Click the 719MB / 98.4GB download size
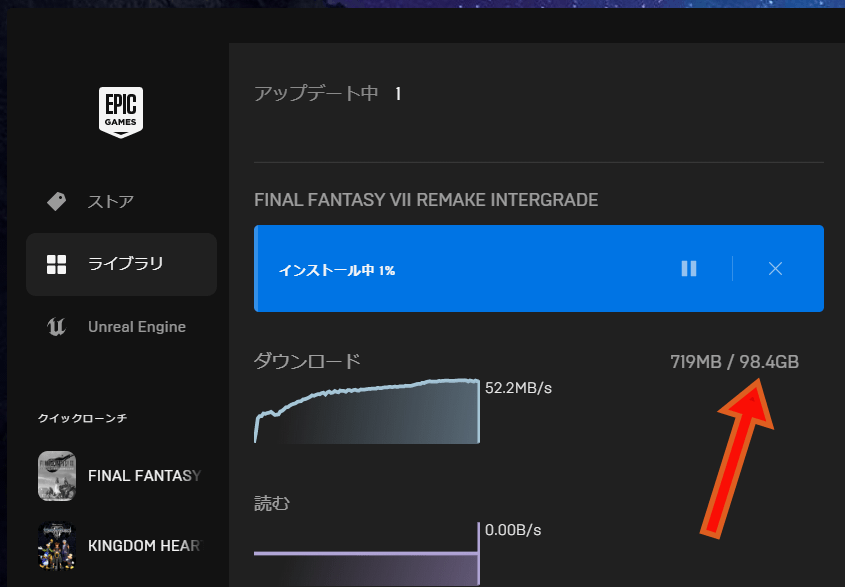This screenshot has width=845, height=587. pyautogui.click(x=735, y=362)
